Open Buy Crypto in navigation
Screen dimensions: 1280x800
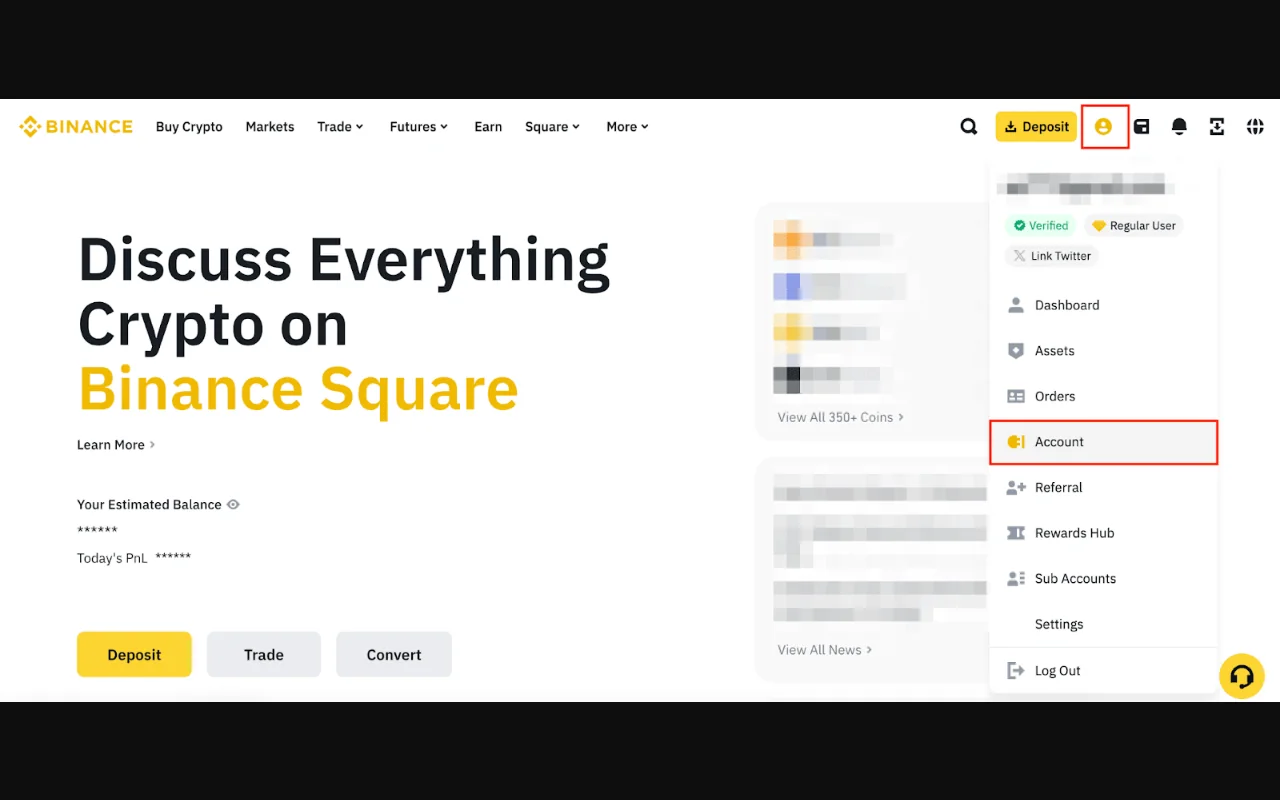click(x=189, y=127)
